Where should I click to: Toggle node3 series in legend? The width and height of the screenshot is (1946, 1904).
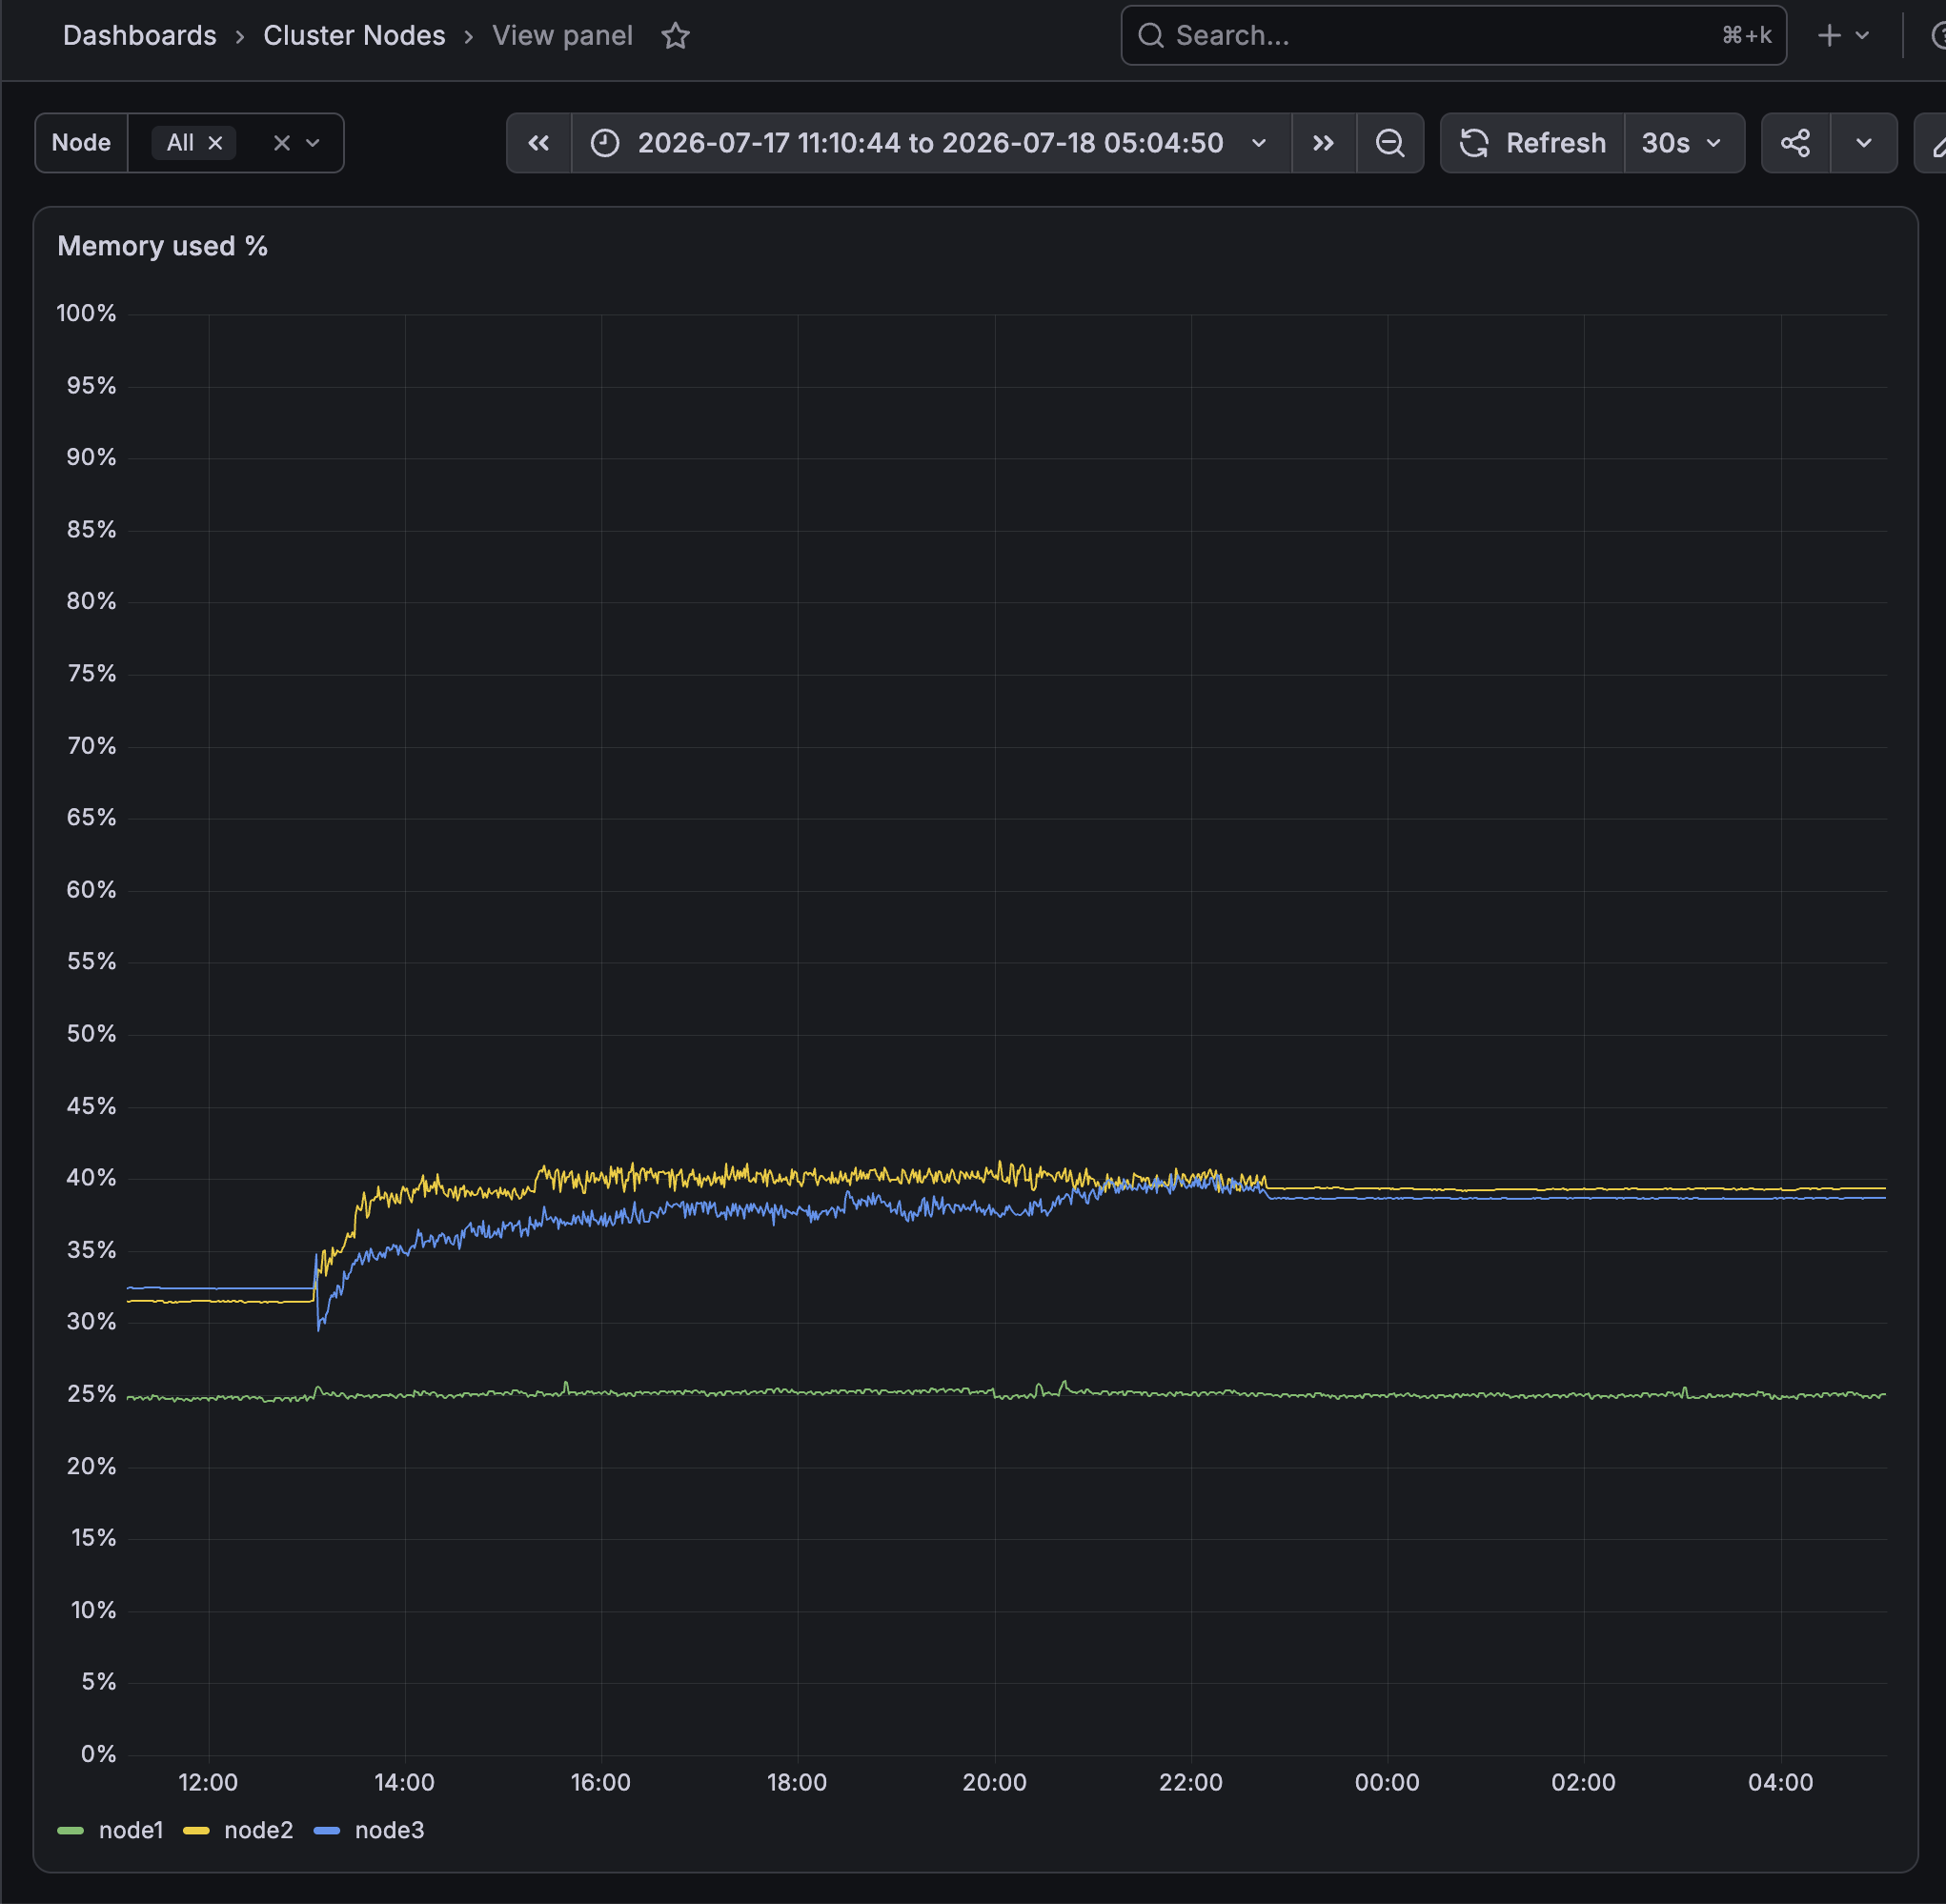click(389, 1830)
